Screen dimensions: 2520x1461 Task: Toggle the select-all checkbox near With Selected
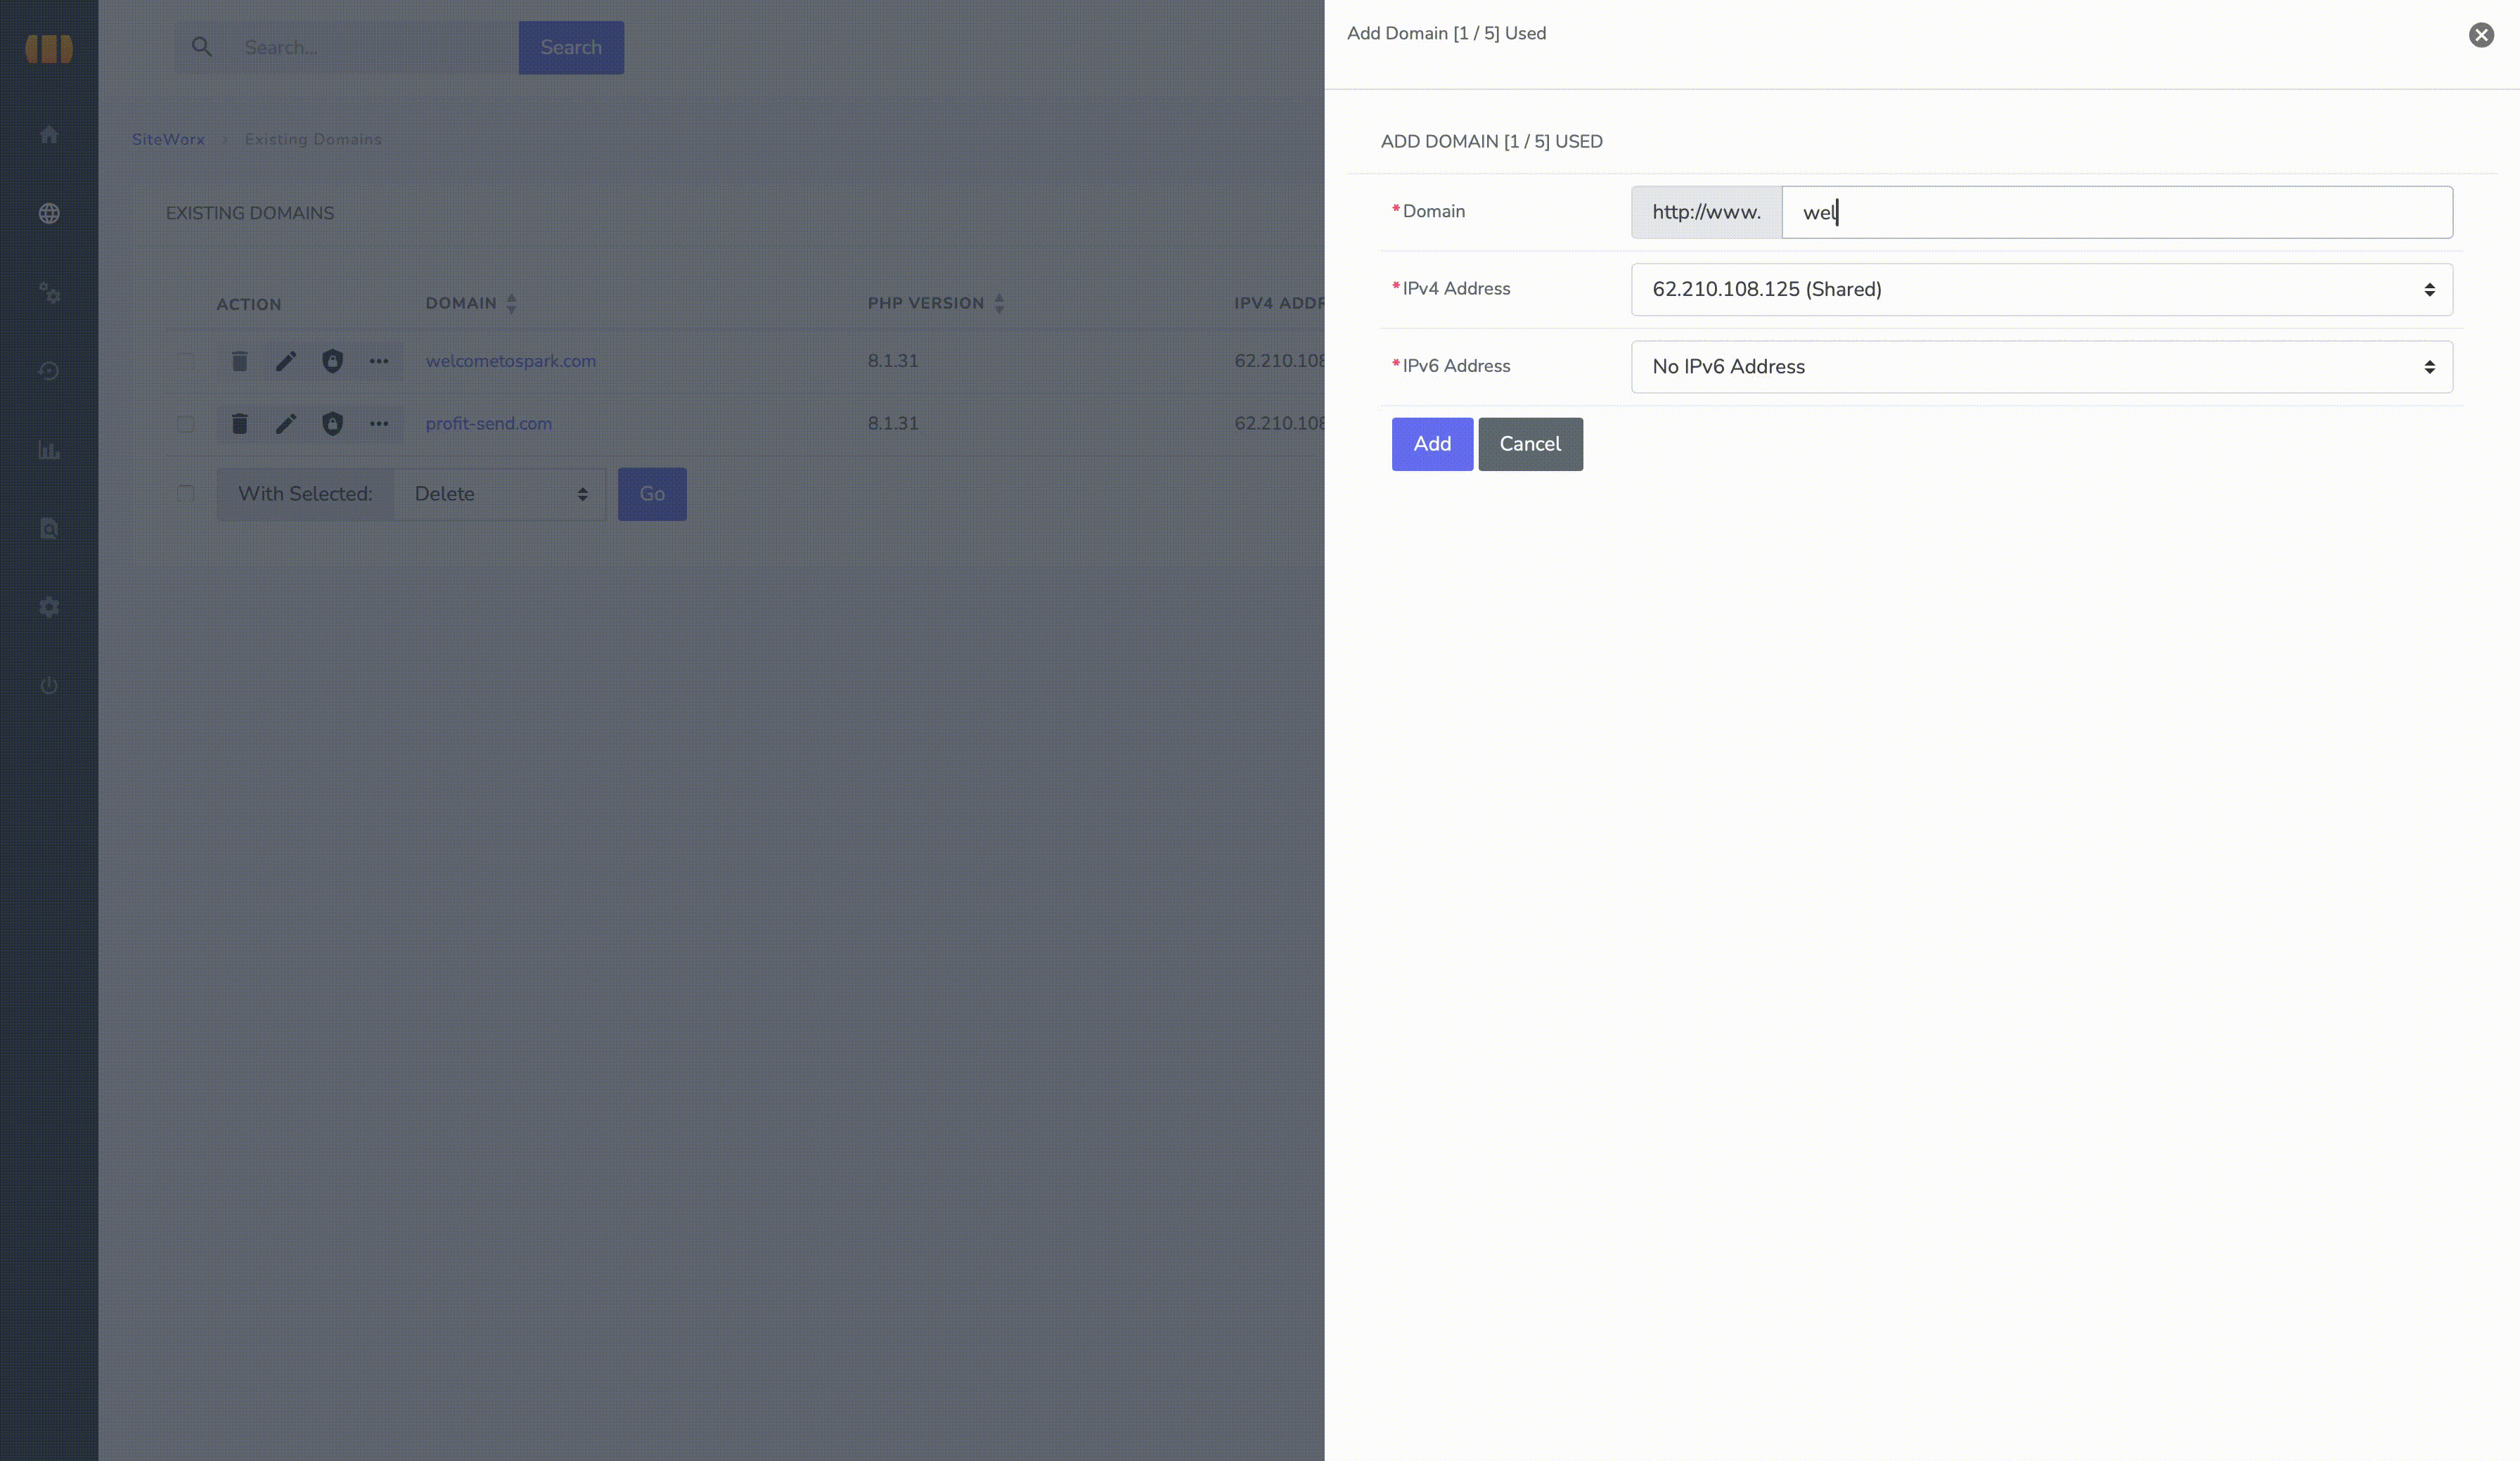(186, 493)
